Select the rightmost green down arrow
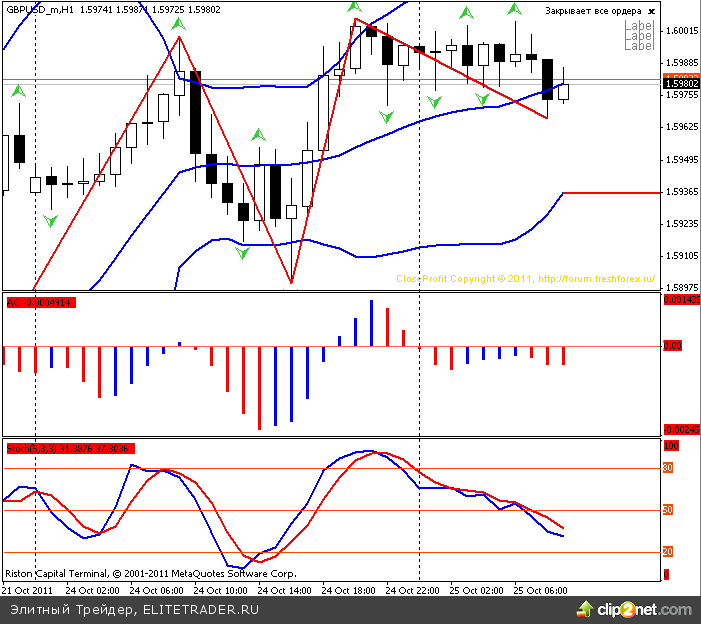The height and width of the screenshot is (624, 701). coord(482,98)
